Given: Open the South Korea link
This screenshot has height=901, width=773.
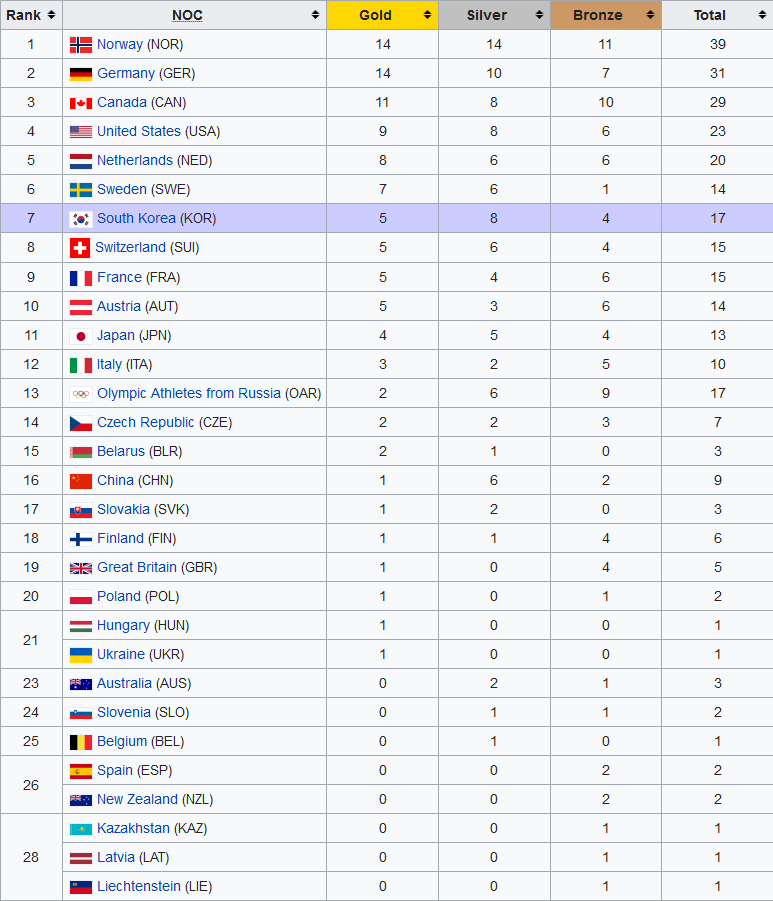Looking at the screenshot, I should click(136, 218).
